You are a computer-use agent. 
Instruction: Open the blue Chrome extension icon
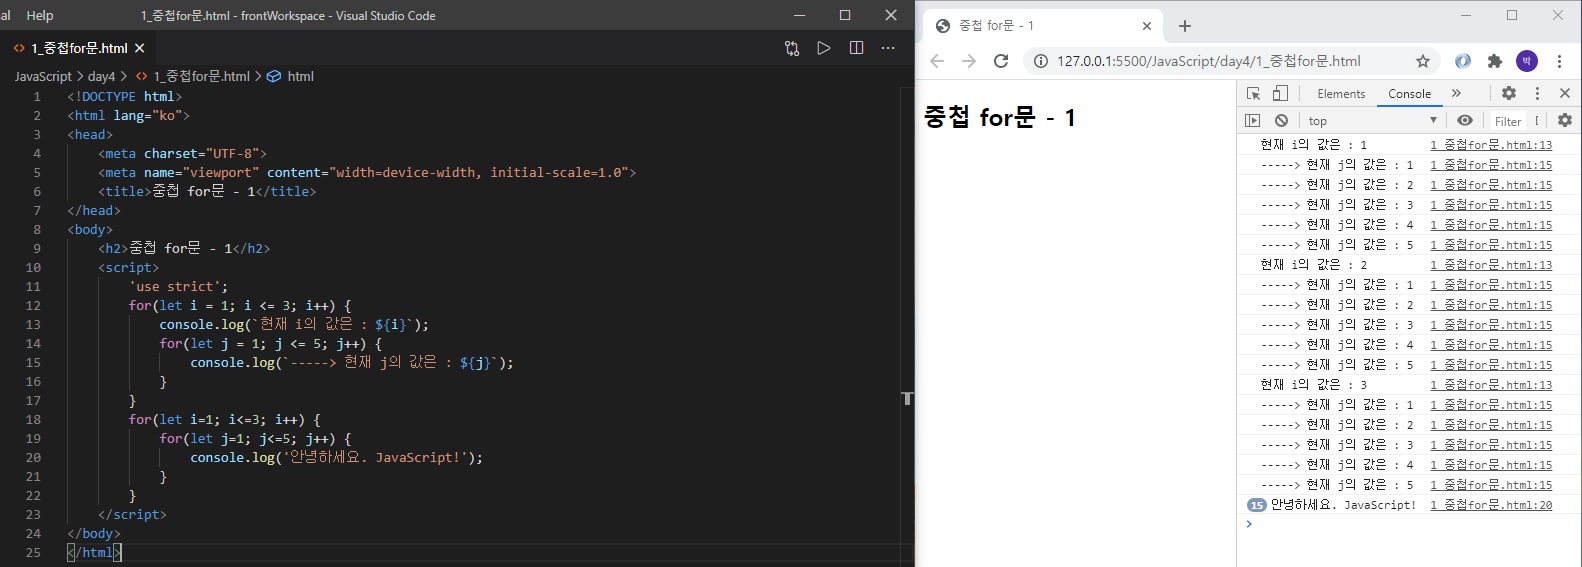(1463, 61)
